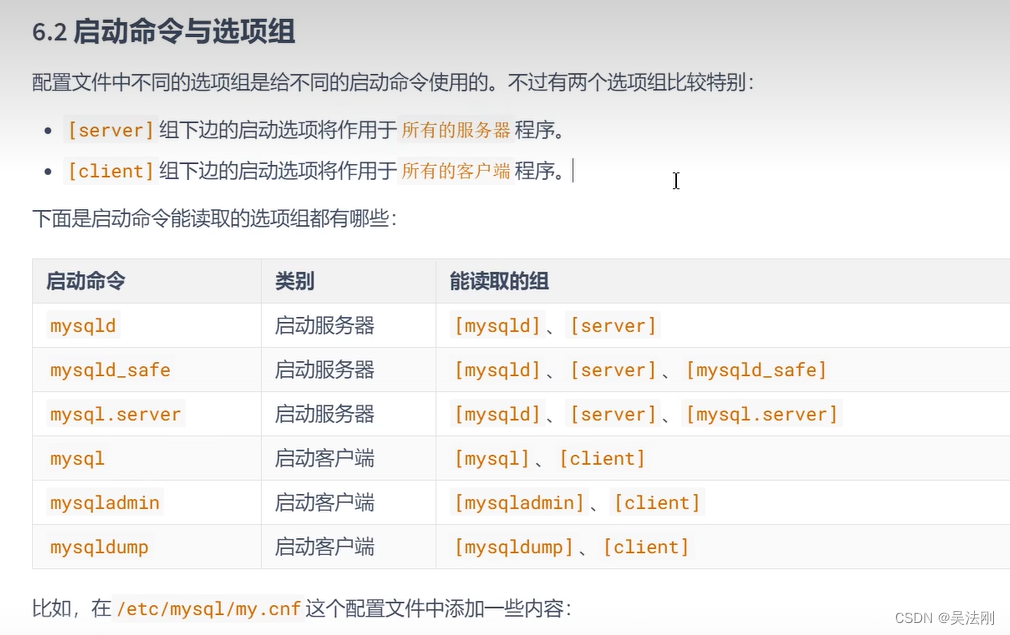
Task: Click the '[mysqld_safe]' group tag
Action: tap(756, 370)
